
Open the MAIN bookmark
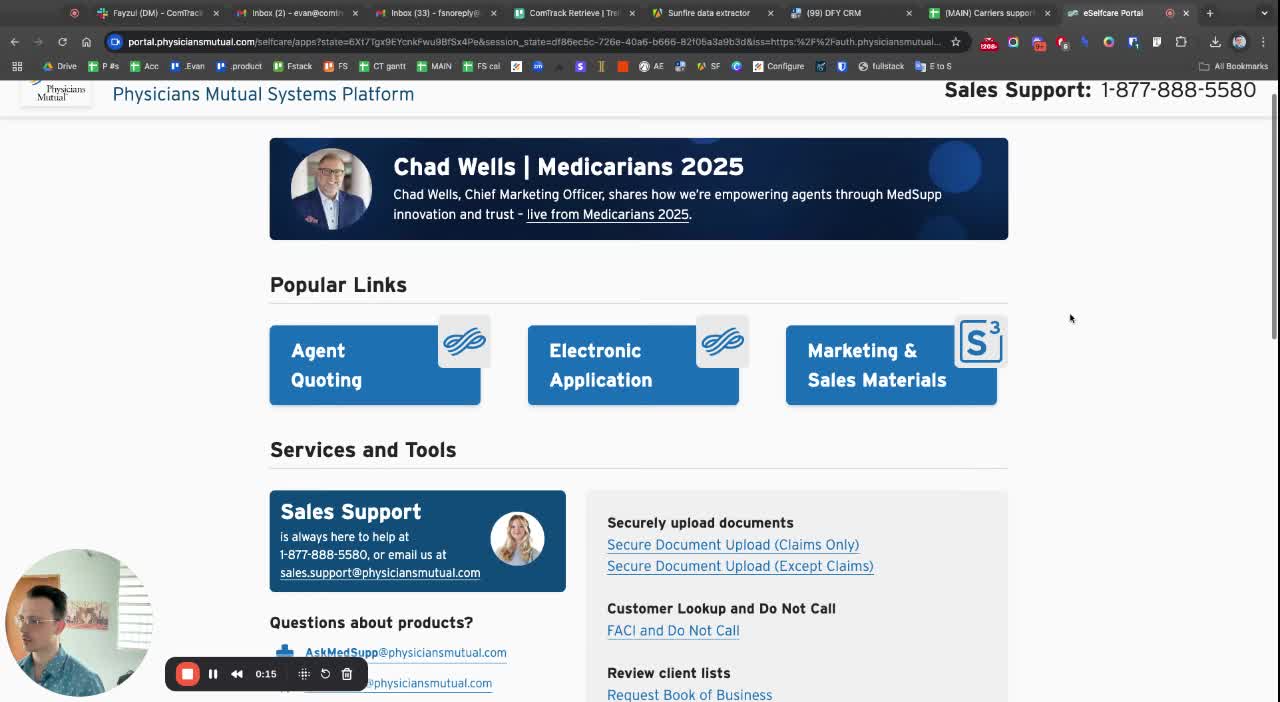pyautogui.click(x=434, y=66)
